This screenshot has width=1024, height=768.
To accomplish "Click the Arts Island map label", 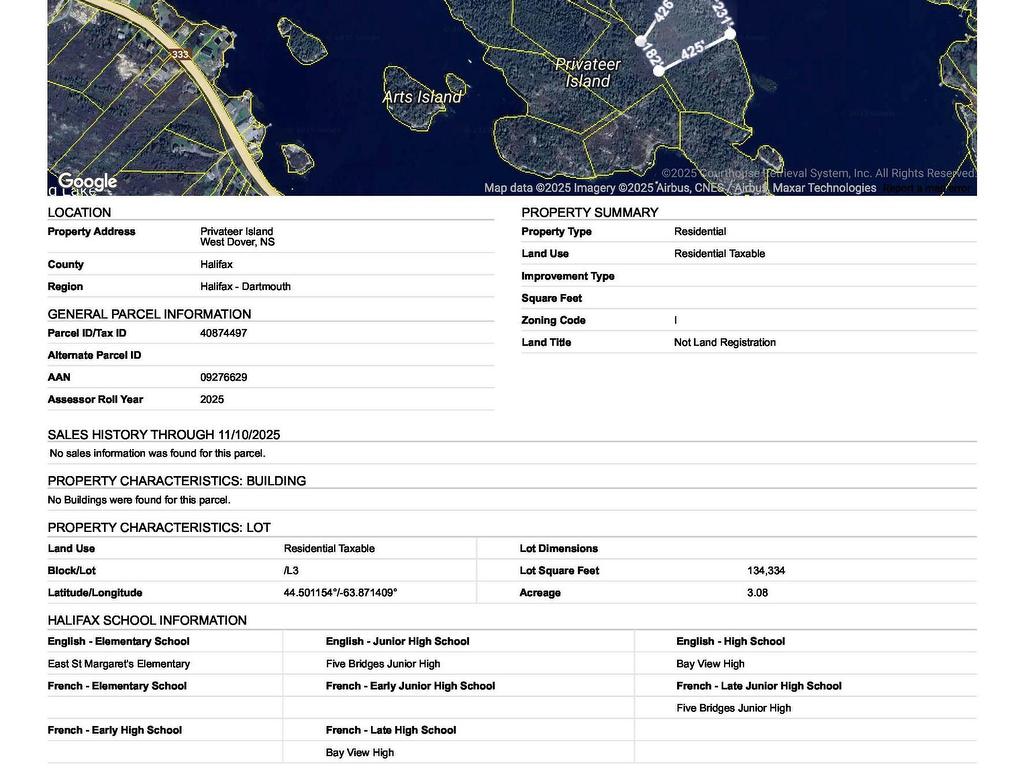I will click(x=422, y=97).
